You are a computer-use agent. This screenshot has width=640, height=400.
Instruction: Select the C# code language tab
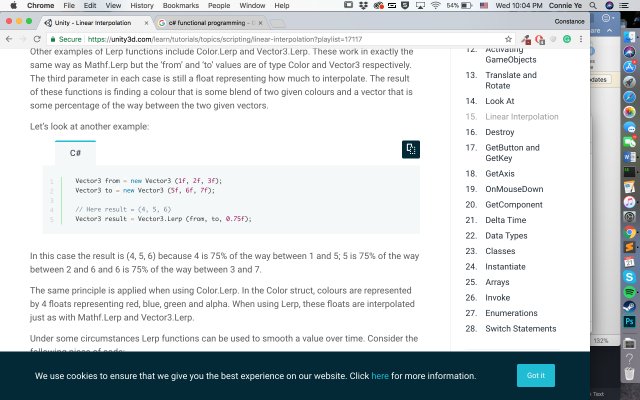[x=75, y=153]
